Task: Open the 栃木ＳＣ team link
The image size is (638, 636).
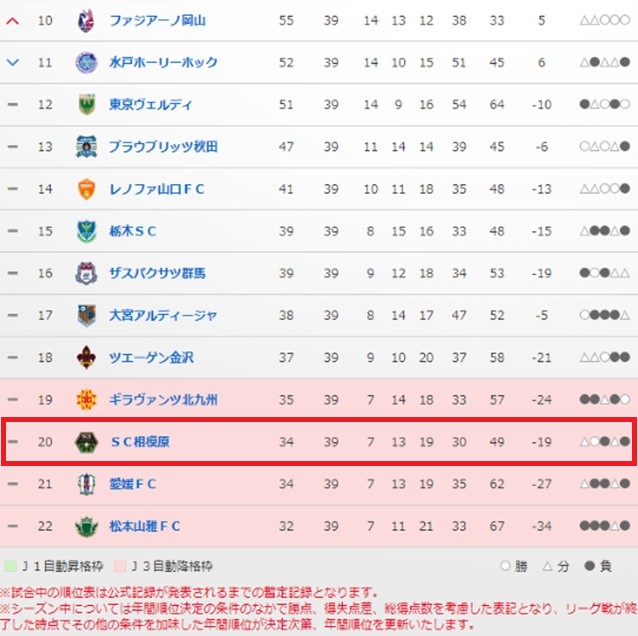Action: click(x=133, y=231)
